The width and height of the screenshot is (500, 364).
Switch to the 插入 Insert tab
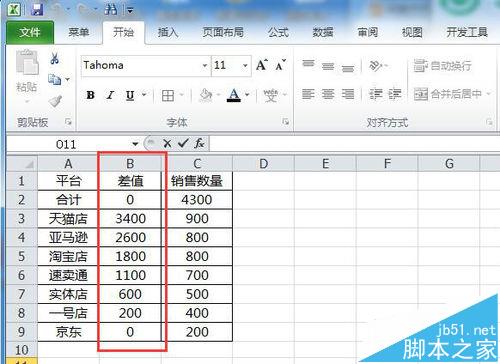tap(168, 32)
